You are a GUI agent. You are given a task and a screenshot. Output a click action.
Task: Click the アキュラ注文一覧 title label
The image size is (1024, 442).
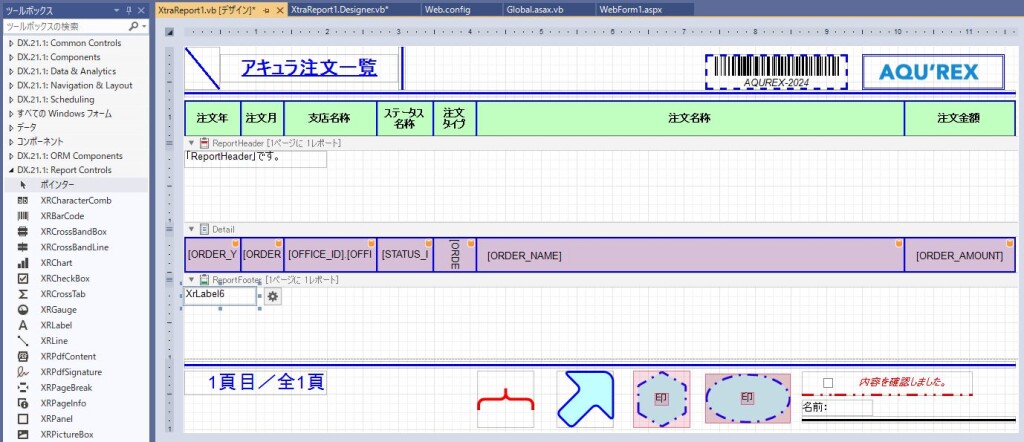click(308, 68)
